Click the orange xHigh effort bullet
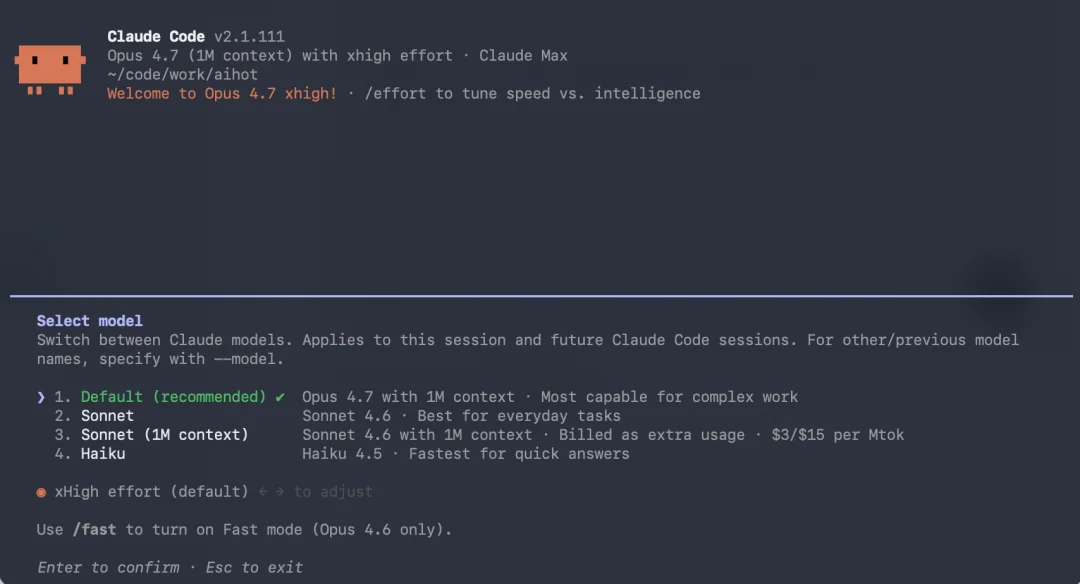Image resolution: width=1080 pixels, height=584 pixels. click(x=41, y=492)
